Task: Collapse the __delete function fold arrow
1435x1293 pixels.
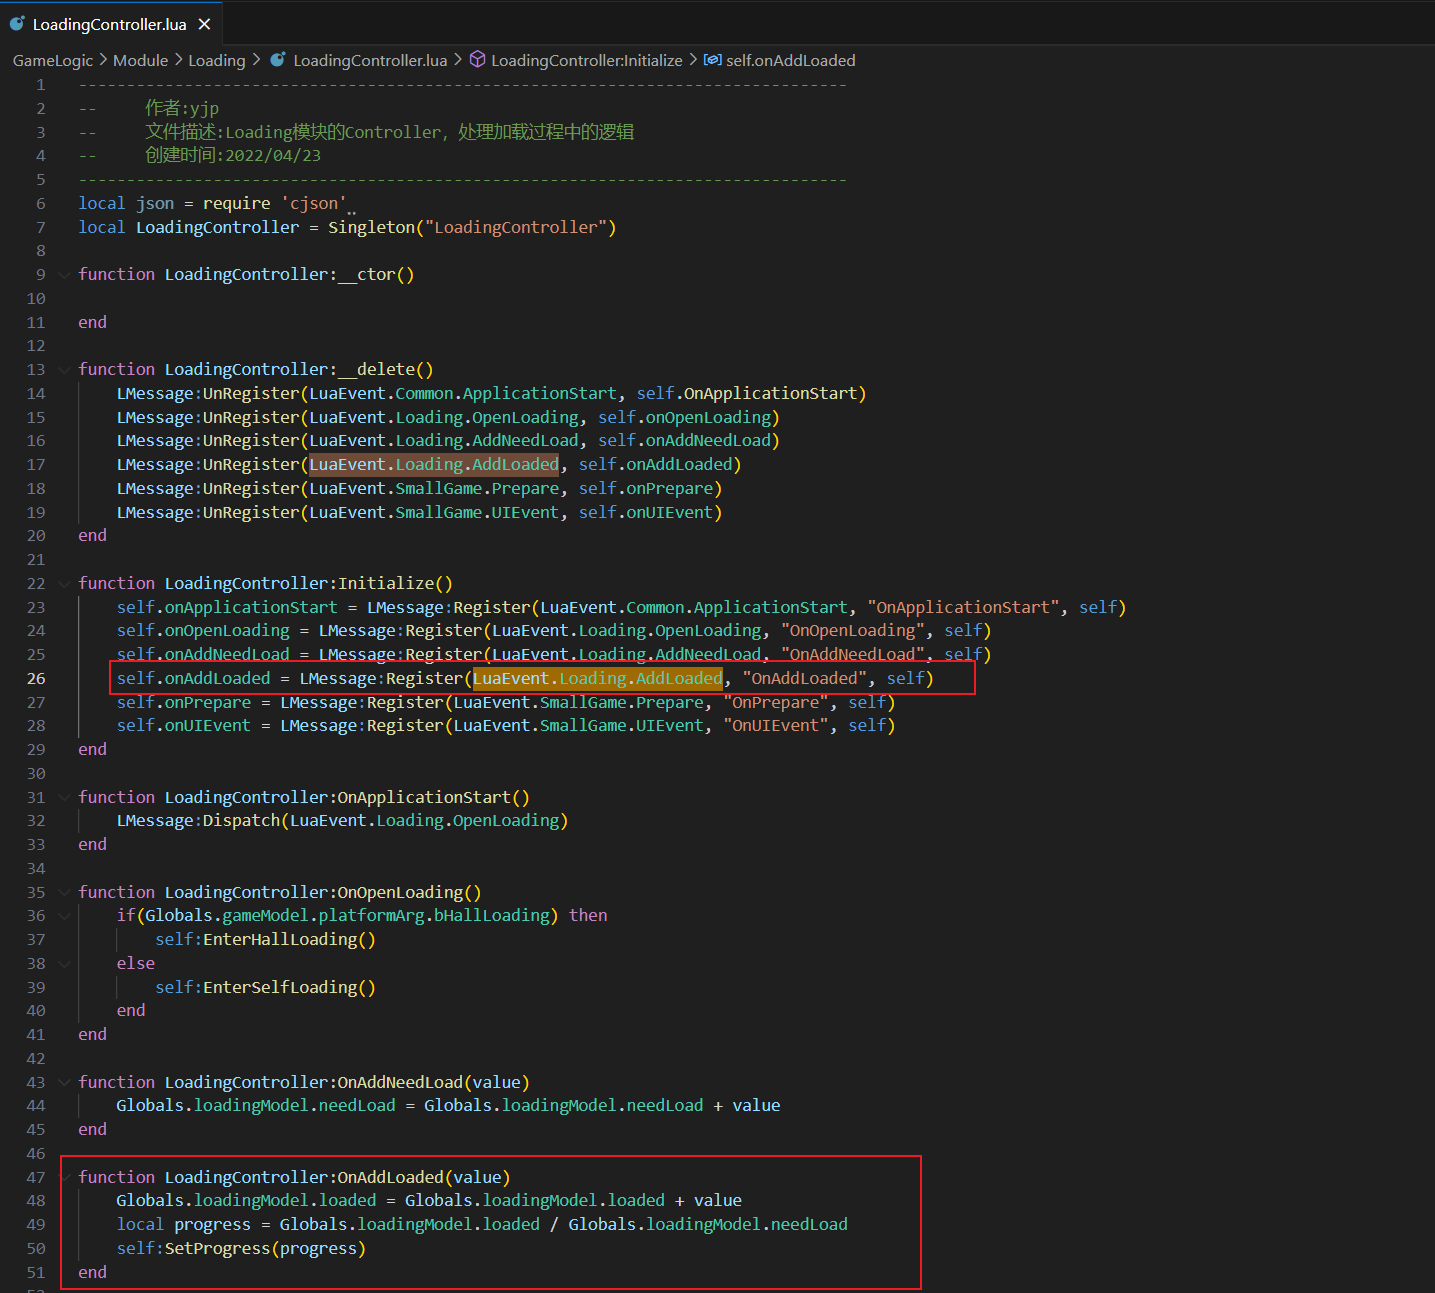Action: (x=65, y=369)
